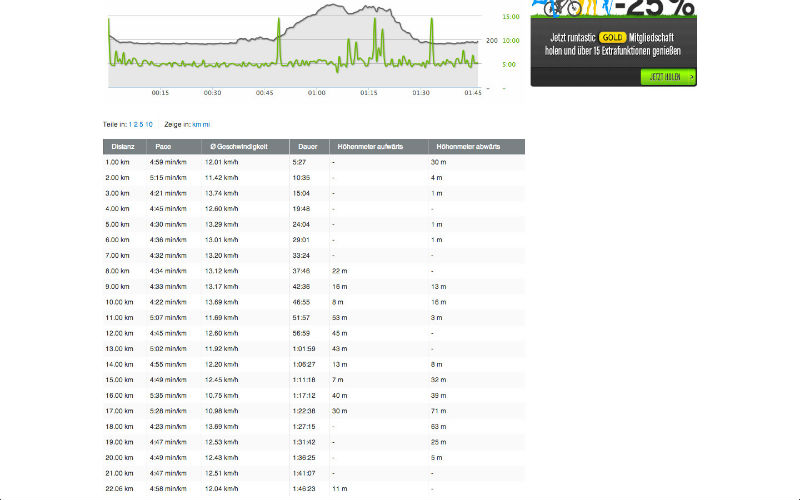Click the '-25%' discount text in the ad
Image resolution: width=800 pixels, height=500 pixels.
click(655, 8)
